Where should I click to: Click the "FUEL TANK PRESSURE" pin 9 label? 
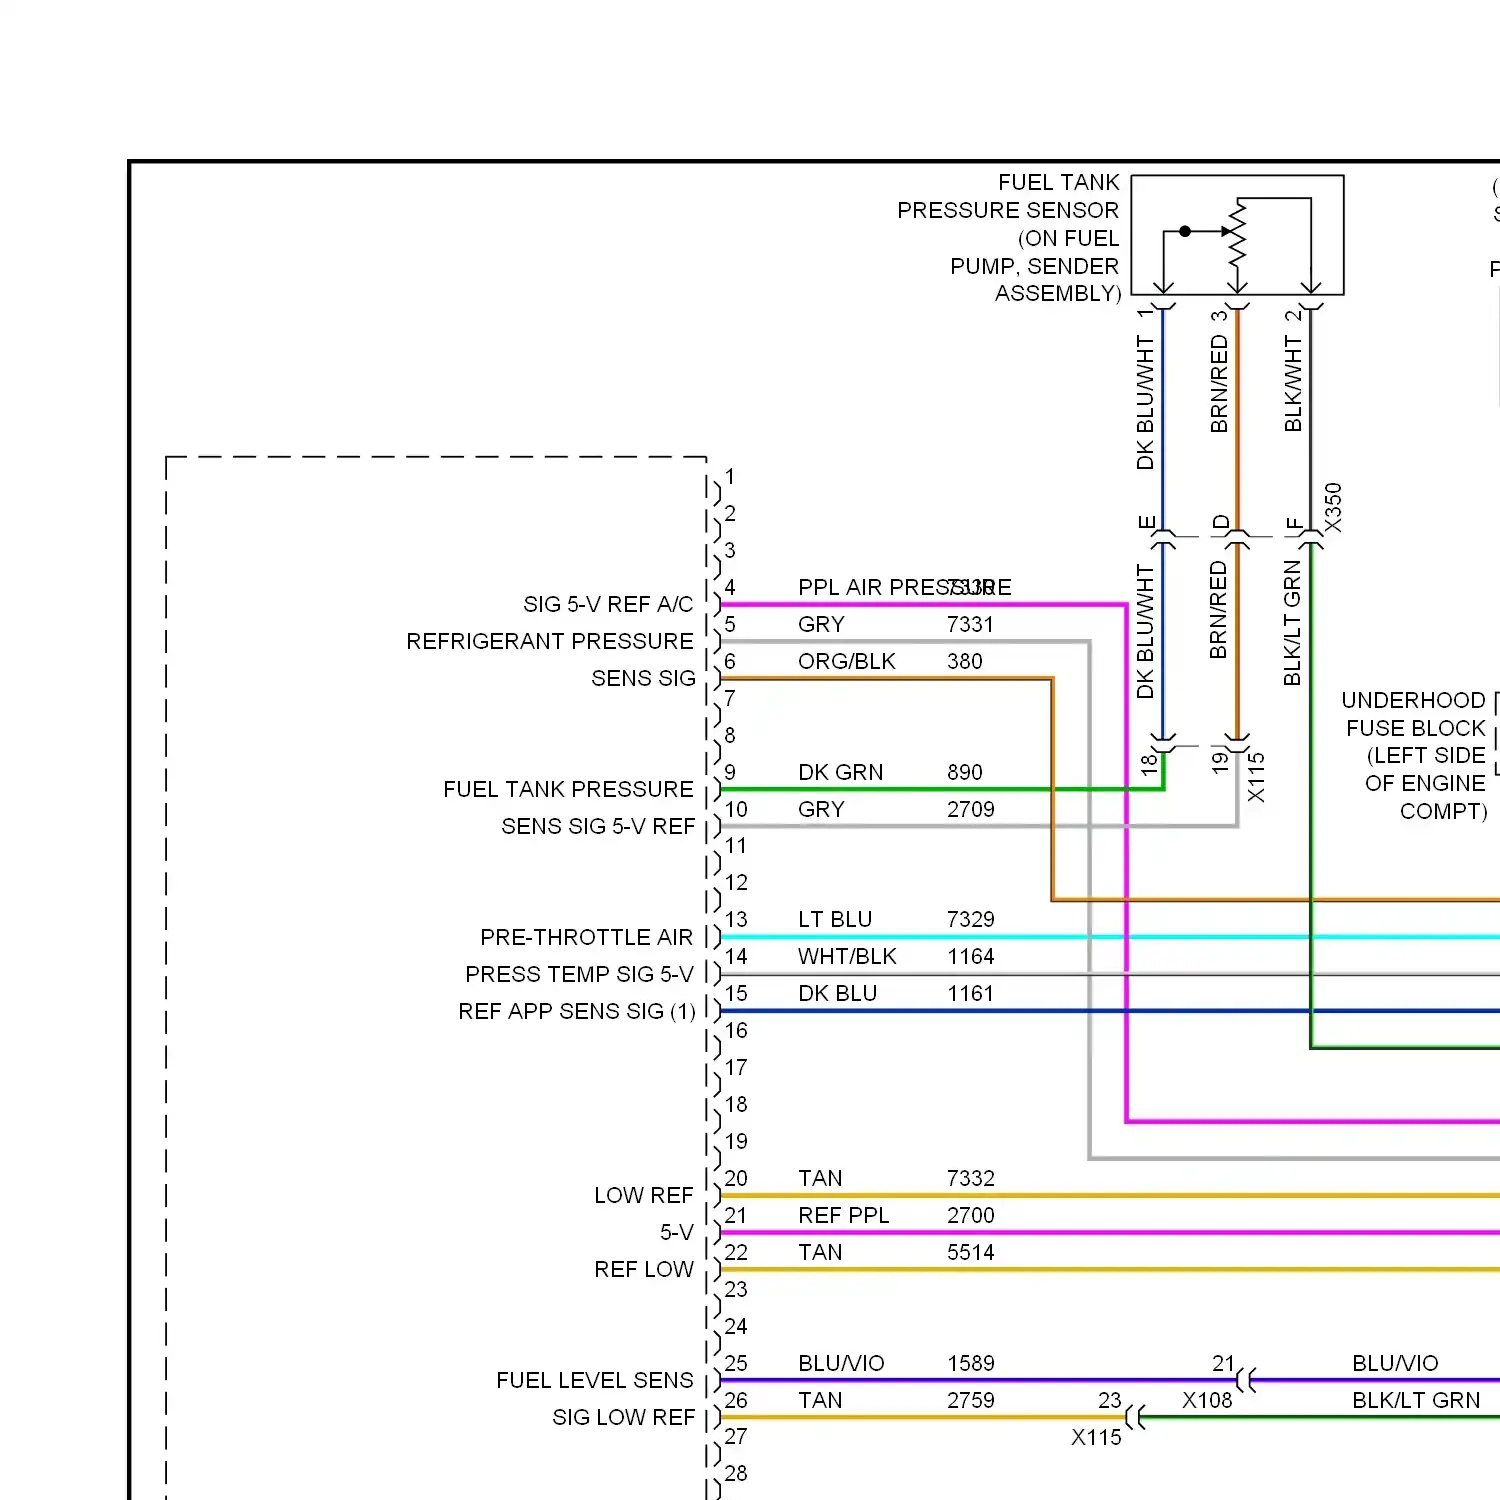[568, 789]
